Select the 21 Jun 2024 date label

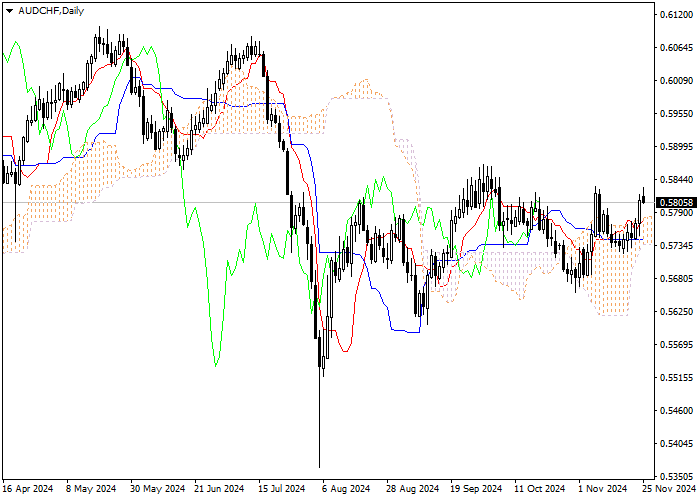point(219,489)
